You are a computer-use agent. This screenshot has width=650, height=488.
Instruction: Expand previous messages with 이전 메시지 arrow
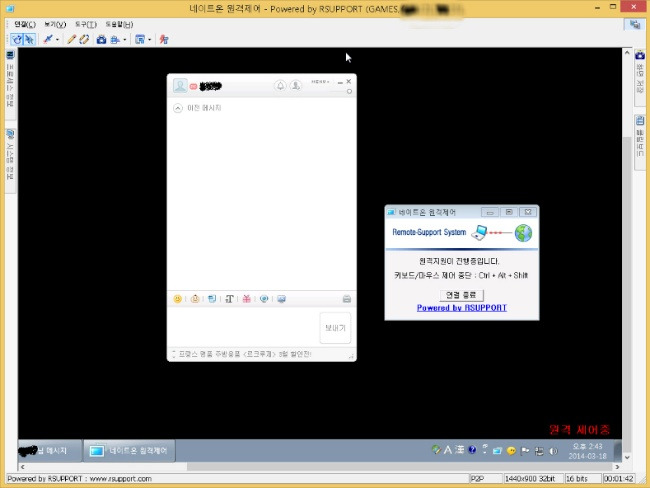pos(178,108)
